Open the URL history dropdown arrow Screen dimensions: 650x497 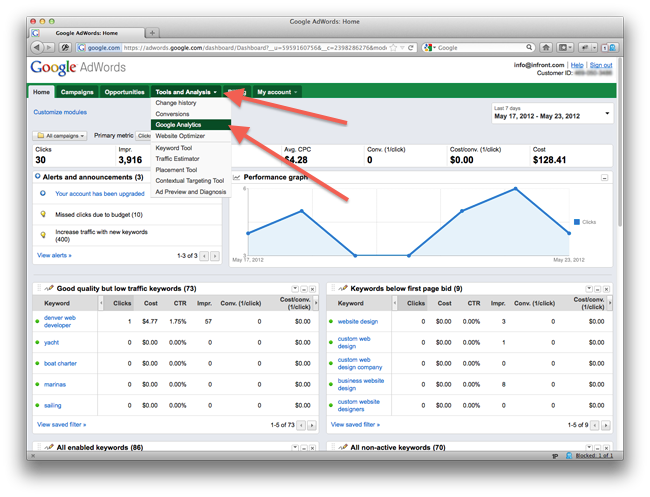tap(402, 48)
